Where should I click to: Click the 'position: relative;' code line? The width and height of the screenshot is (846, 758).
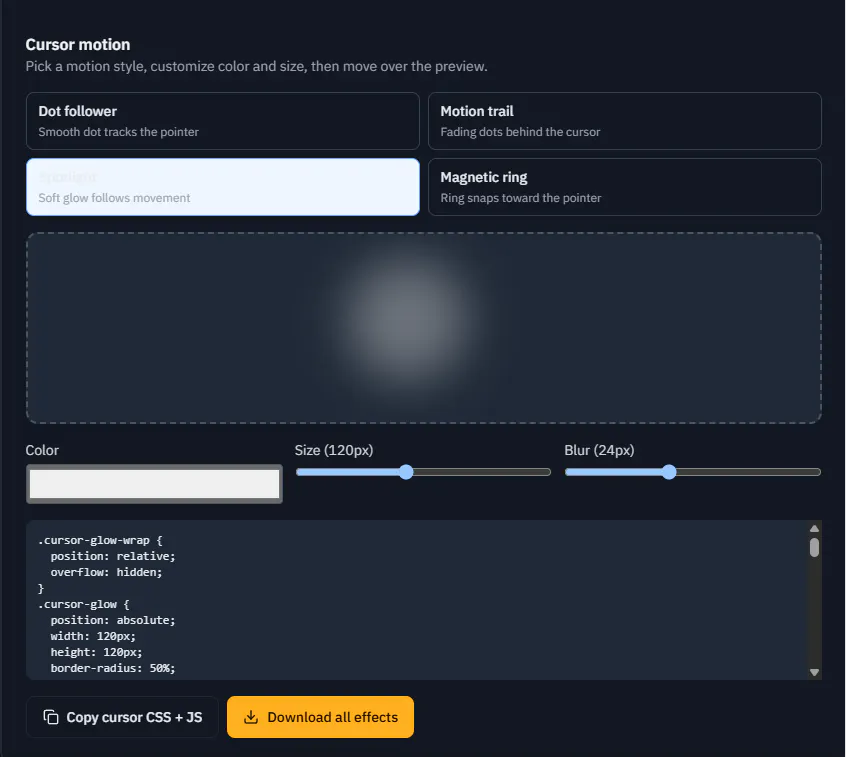113,556
